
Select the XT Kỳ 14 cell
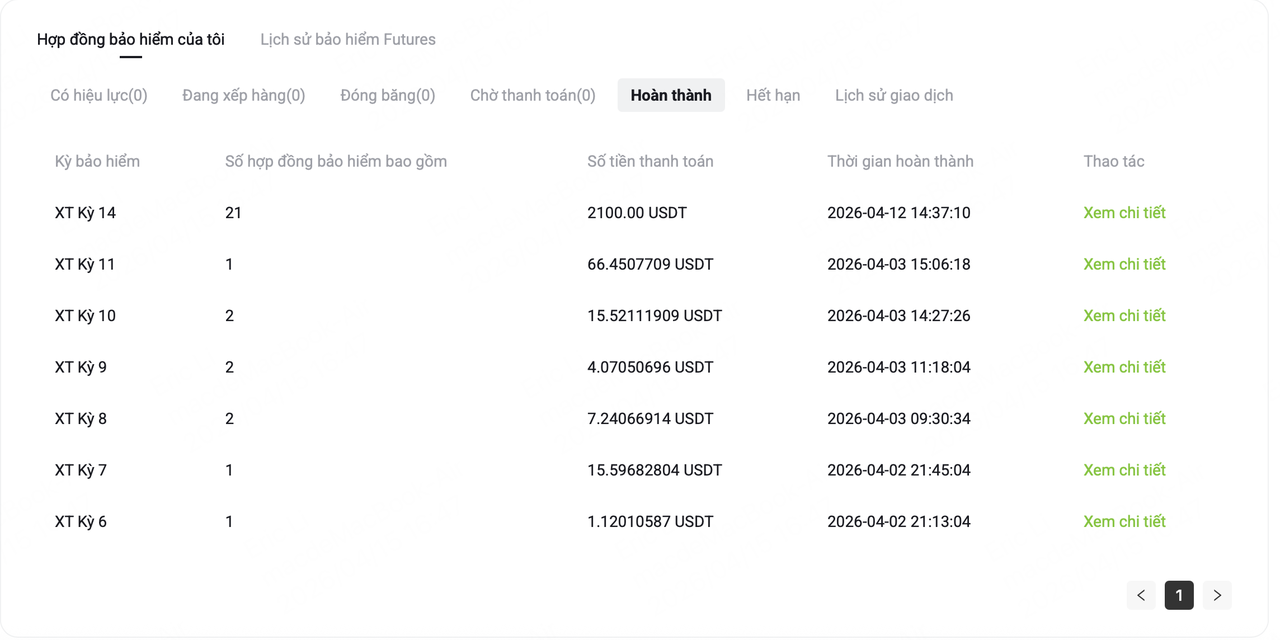click(85, 213)
